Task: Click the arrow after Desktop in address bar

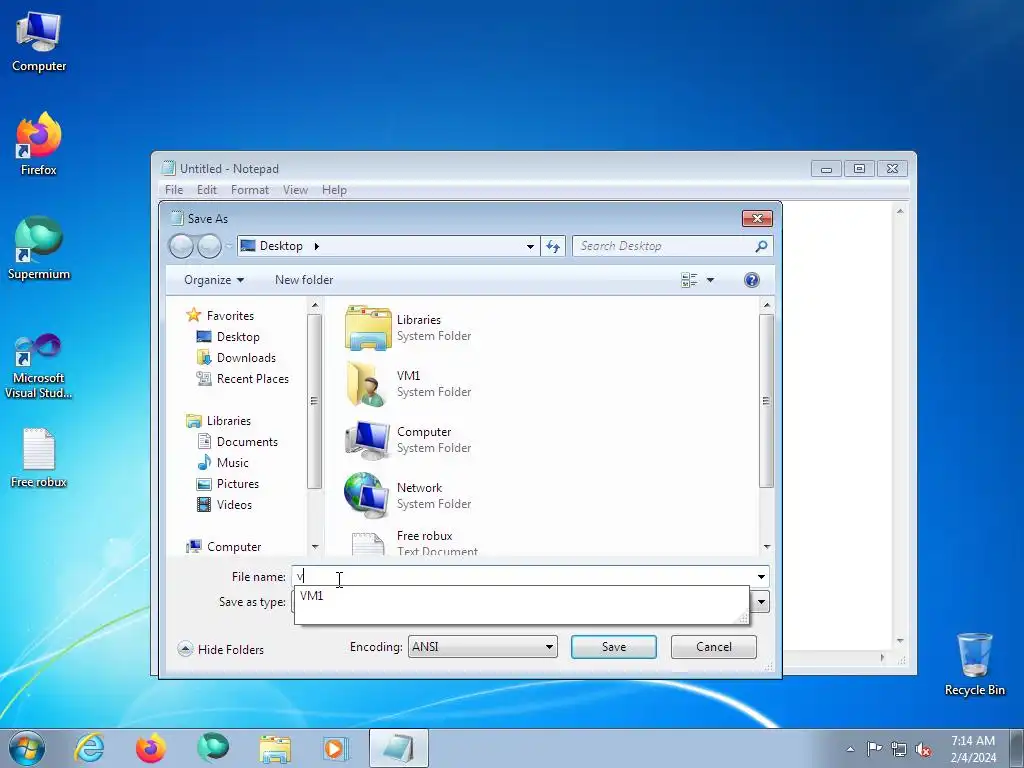Action: point(317,246)
